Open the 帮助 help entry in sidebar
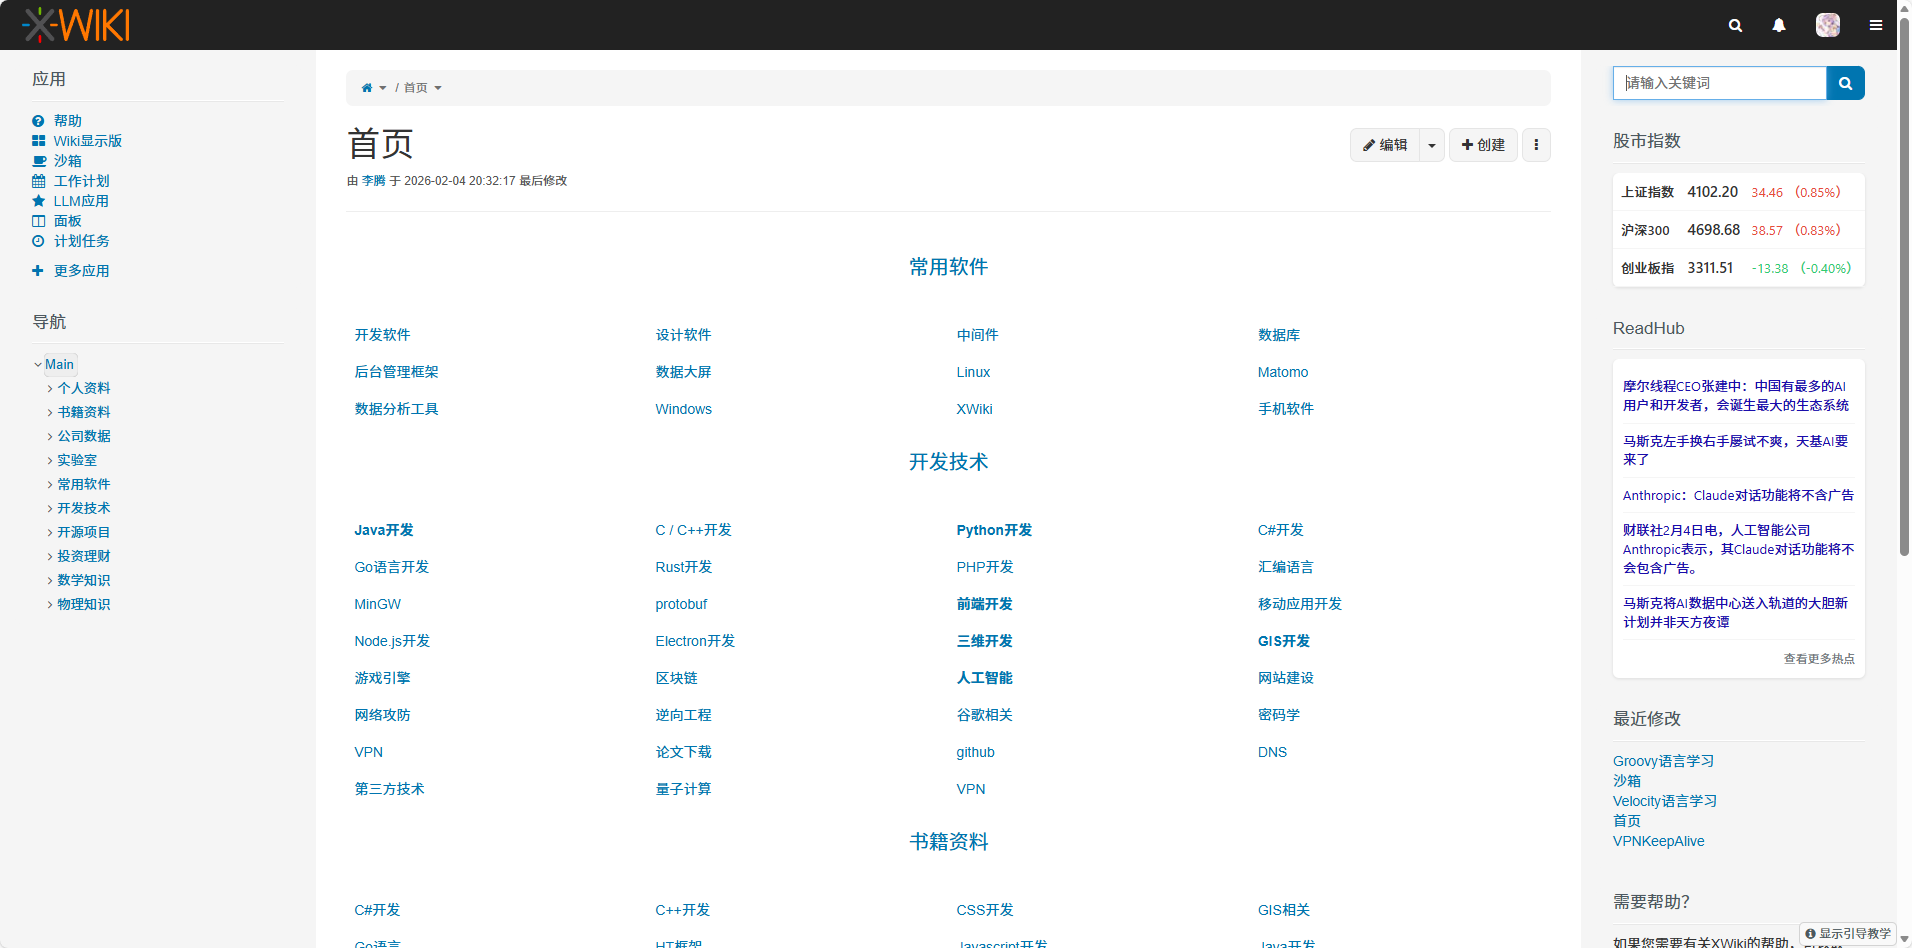Image resolution: width=1912 pixels, height=948 pixels. tap(68, 120)
